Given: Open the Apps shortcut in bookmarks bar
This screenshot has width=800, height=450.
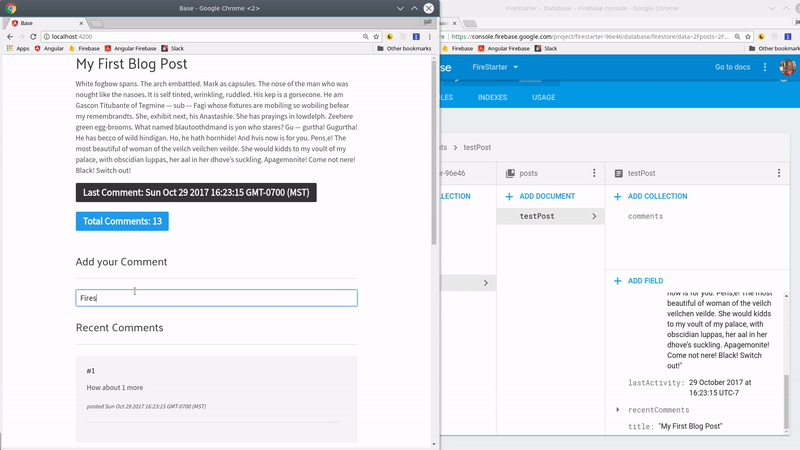Looking at the screenshot, I should [17, 48].
